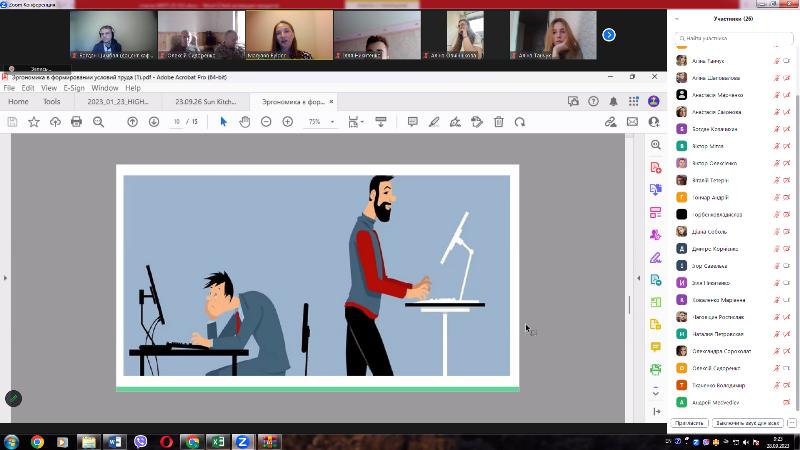This screenshot has width=800, height=450.
Task: Click the Delete trash icon in toolbar
Action: click(498, 122)
